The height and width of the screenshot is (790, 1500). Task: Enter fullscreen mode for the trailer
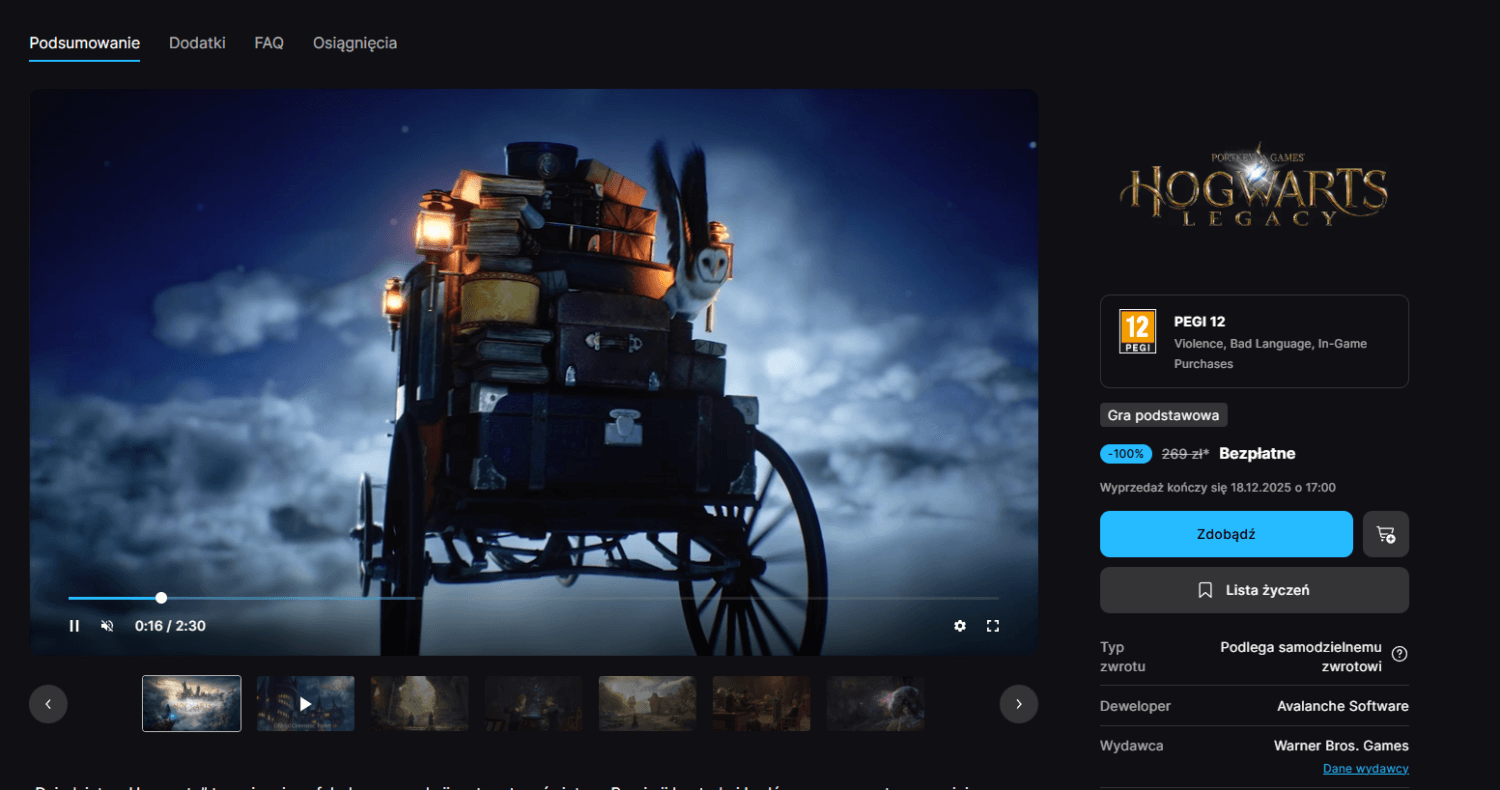pyautogui.click(x=993, y=625)
